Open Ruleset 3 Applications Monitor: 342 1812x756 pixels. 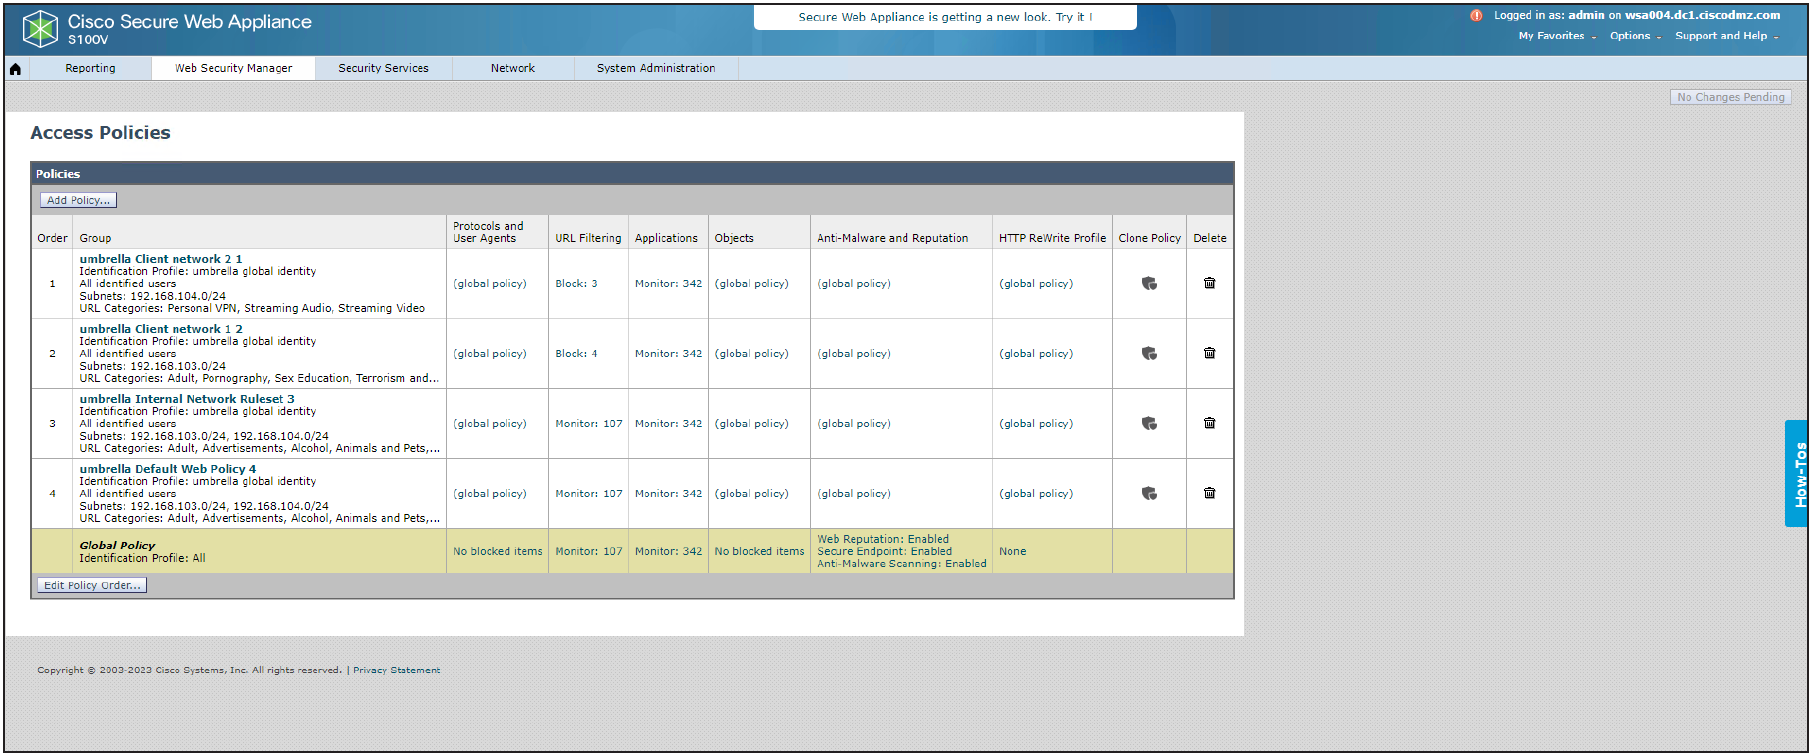point(668,424)
